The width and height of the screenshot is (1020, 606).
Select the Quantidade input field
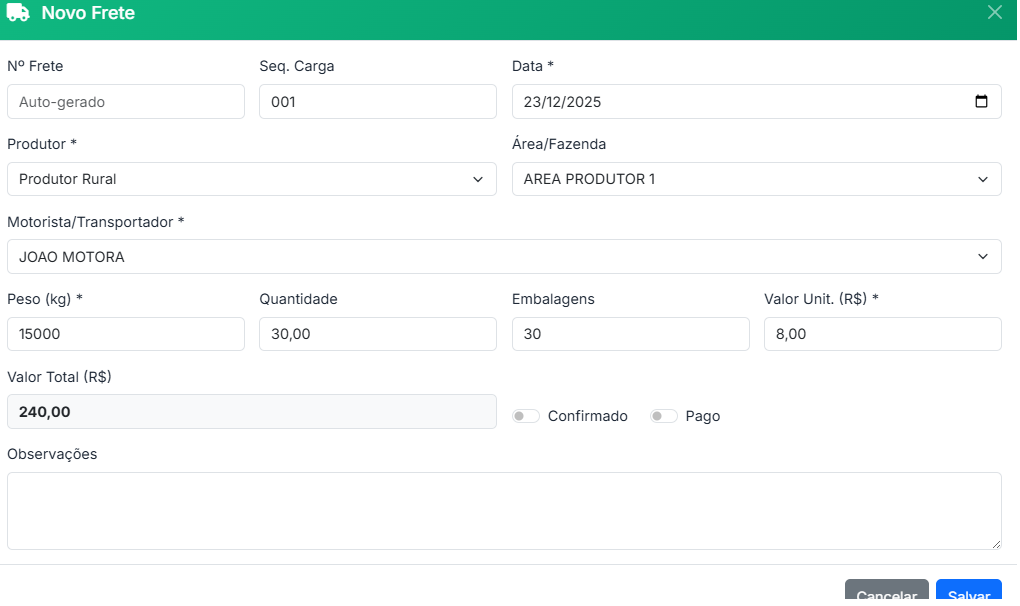pyautogui.click(x=377, y=334)
